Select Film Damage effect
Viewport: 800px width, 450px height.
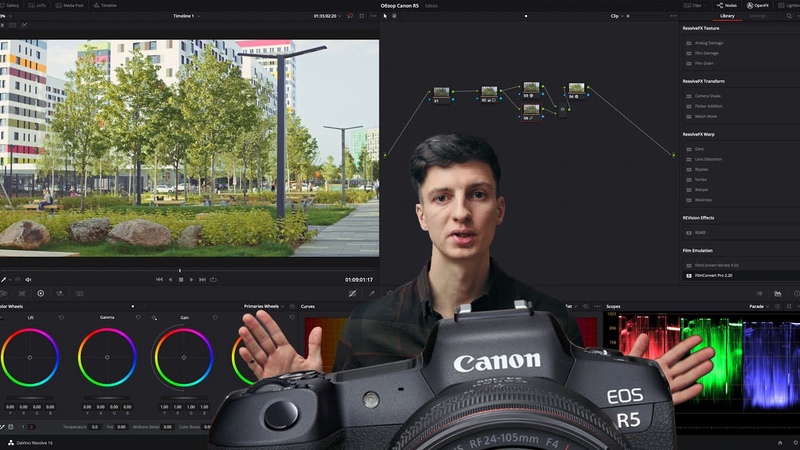tap(706, 53)
